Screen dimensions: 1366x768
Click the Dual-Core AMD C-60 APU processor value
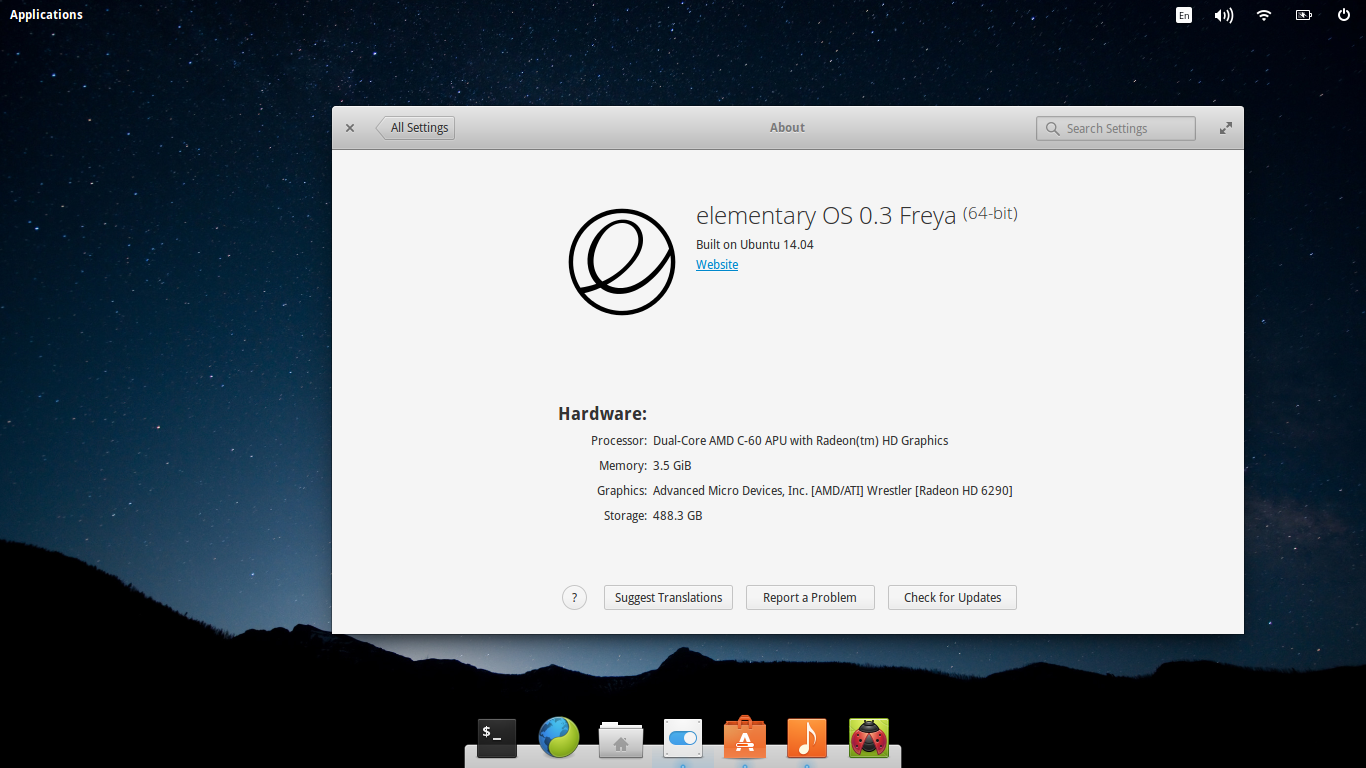click(800, 441)
